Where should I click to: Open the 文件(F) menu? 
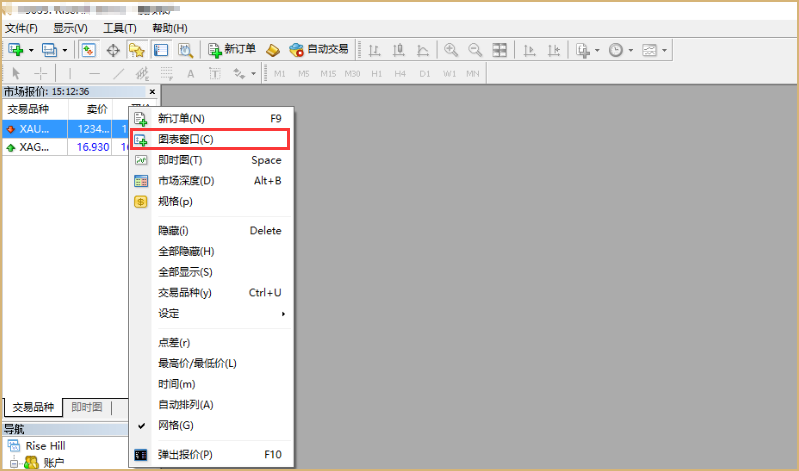click(x=22, y=28)
